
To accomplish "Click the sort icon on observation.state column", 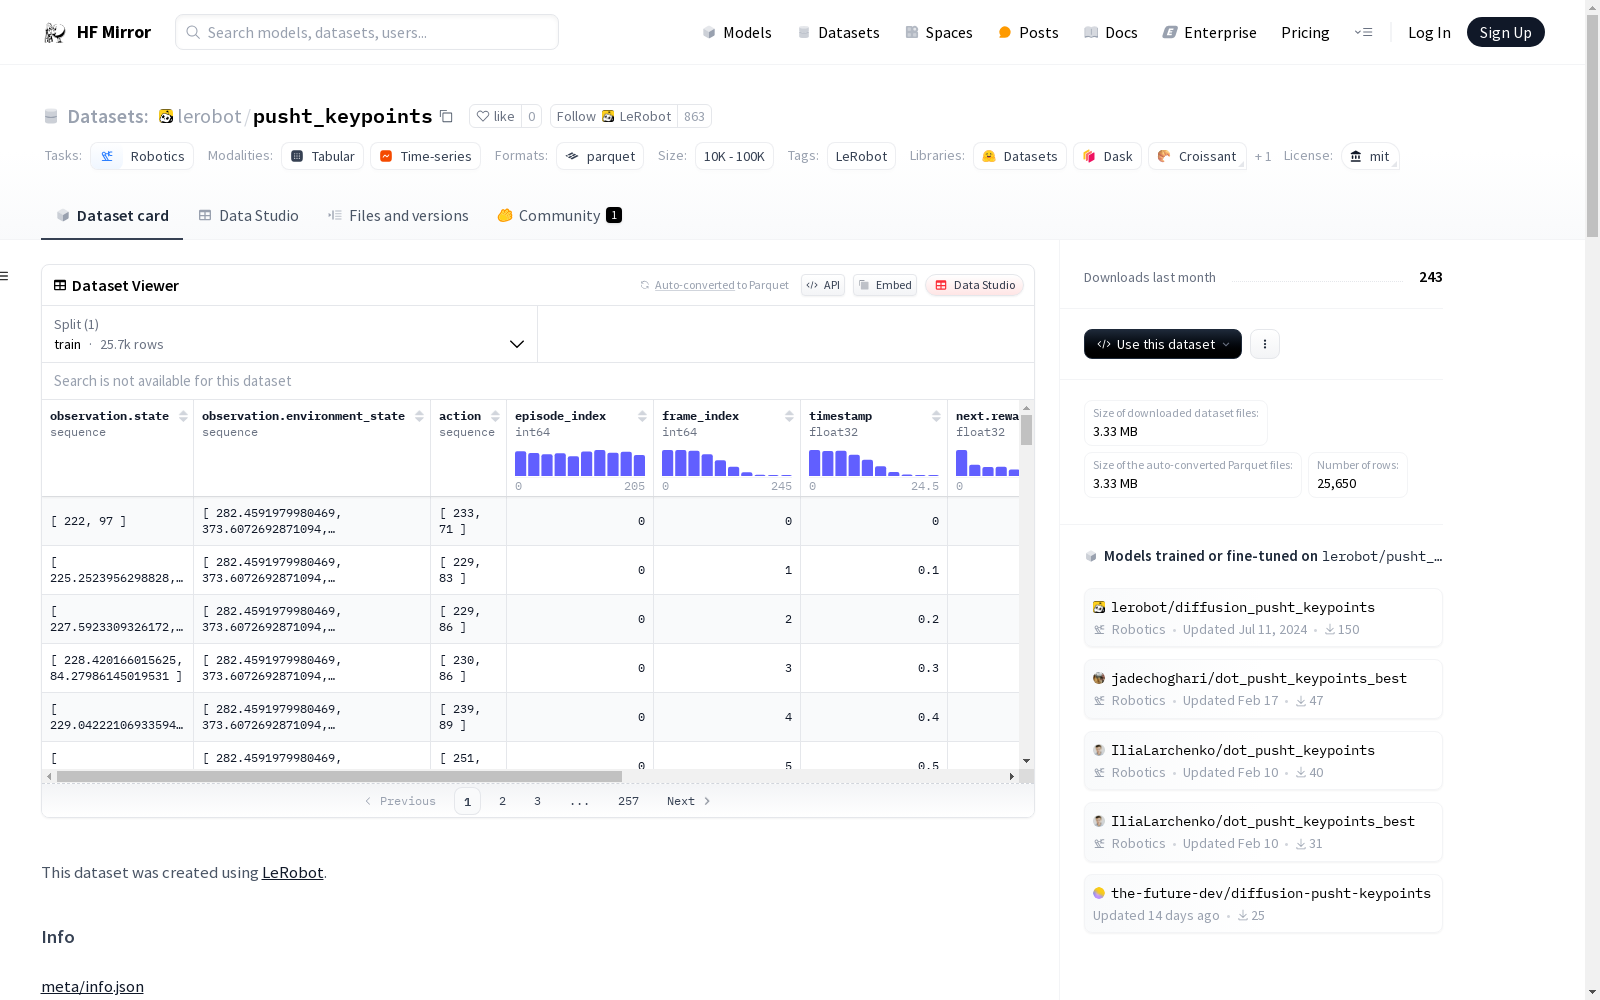I will click(183, 416).
